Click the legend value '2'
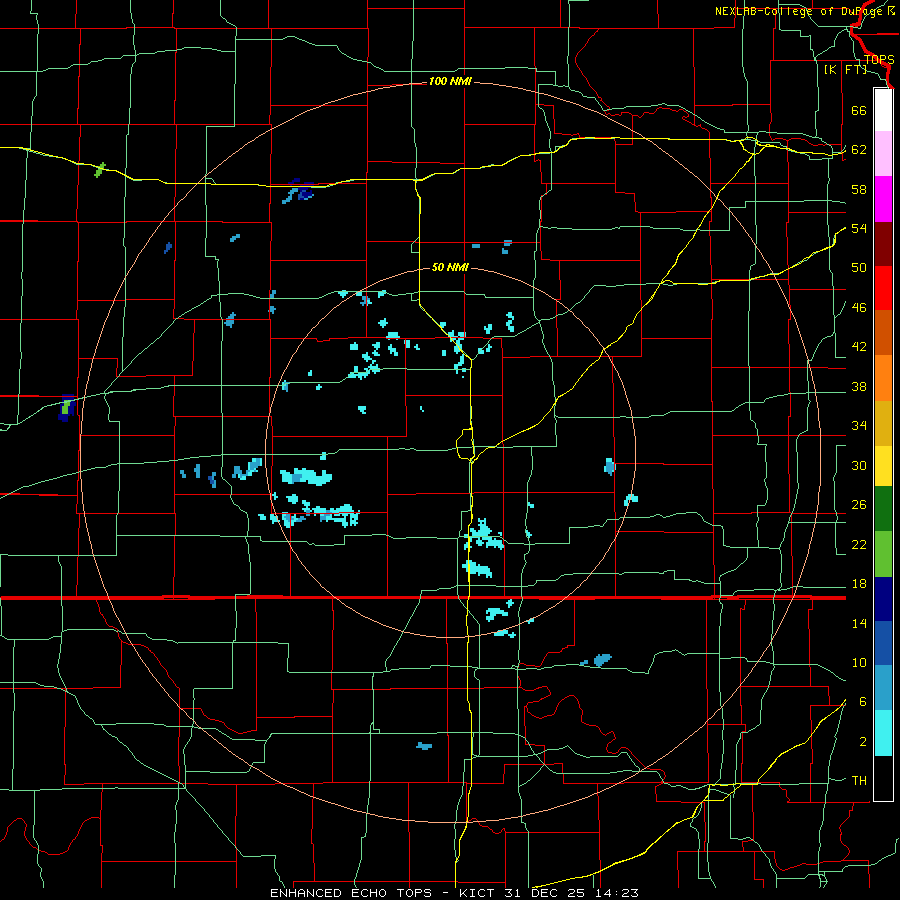Viewport: 900px width, 900px height. coord(863,742)
